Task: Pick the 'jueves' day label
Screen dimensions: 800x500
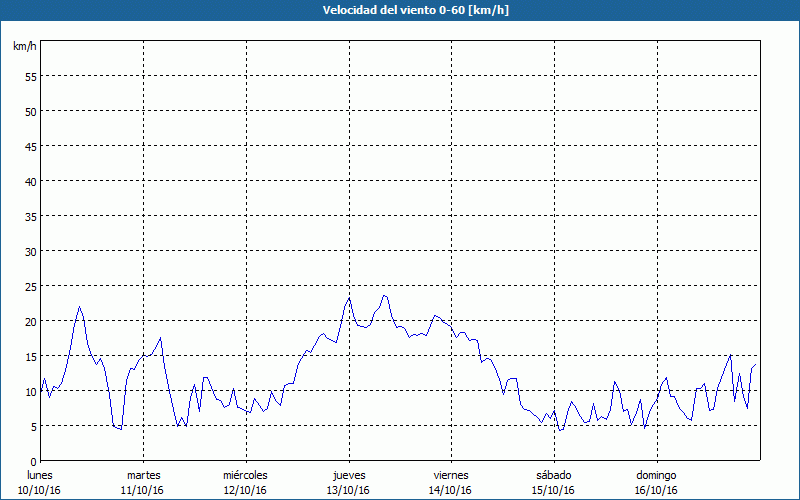Action: pos(348,475)
